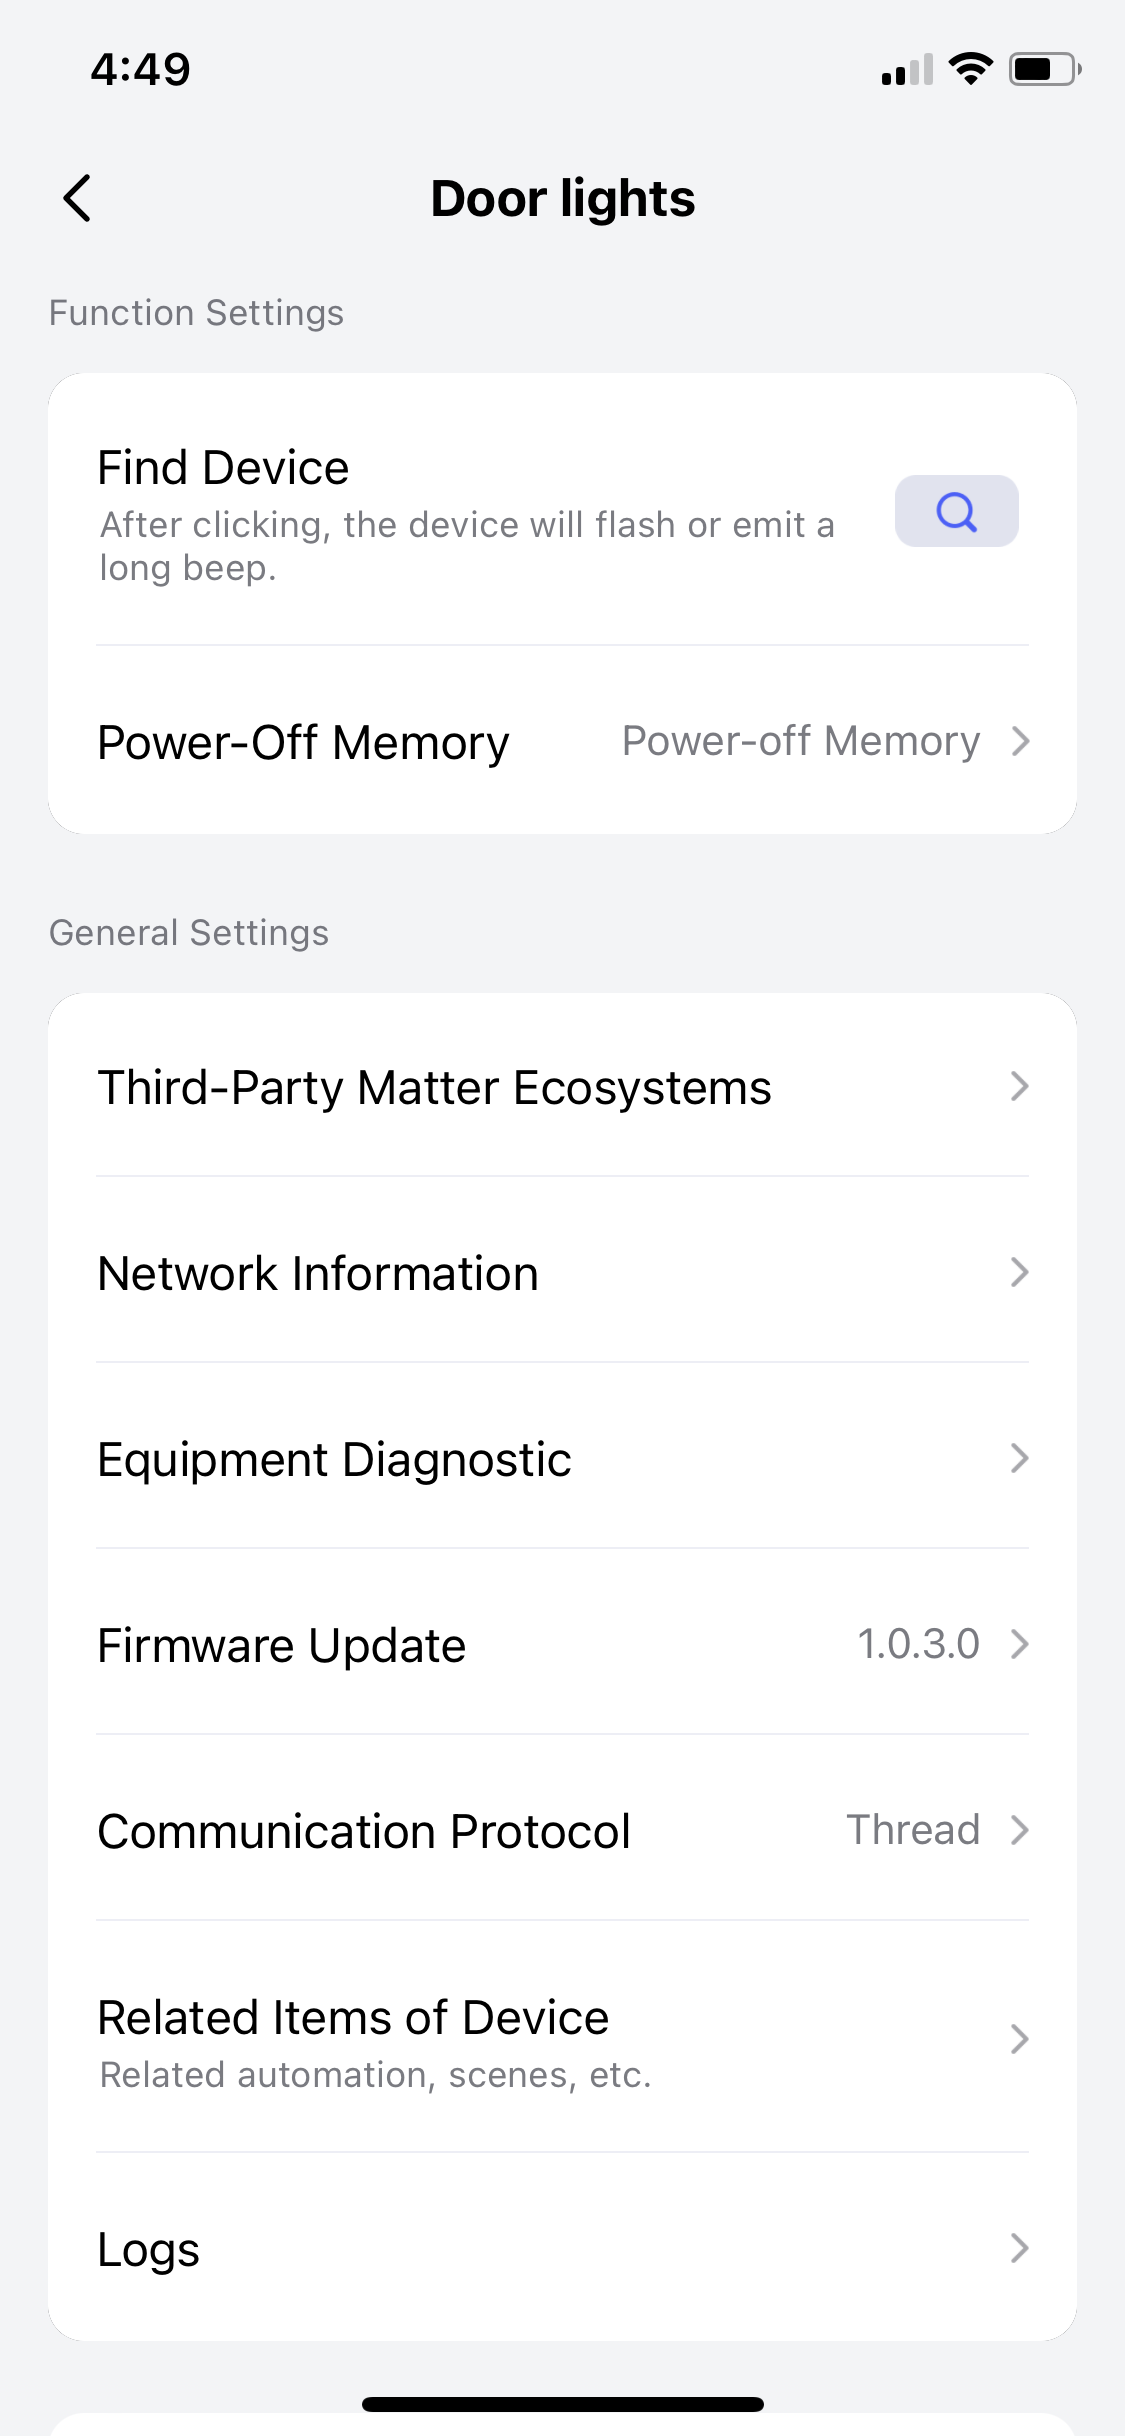Tap the back arrow icon
Viewport: 1125px width, 2436px height.
click(x=78, y=198)
